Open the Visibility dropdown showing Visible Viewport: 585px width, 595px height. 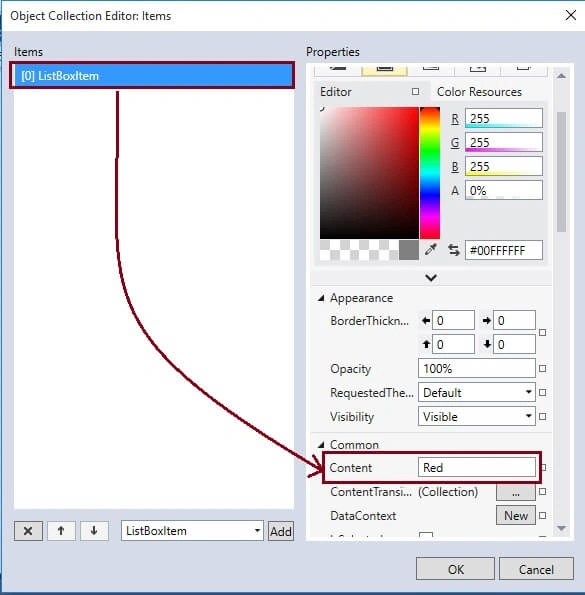[x=477, y=416]
